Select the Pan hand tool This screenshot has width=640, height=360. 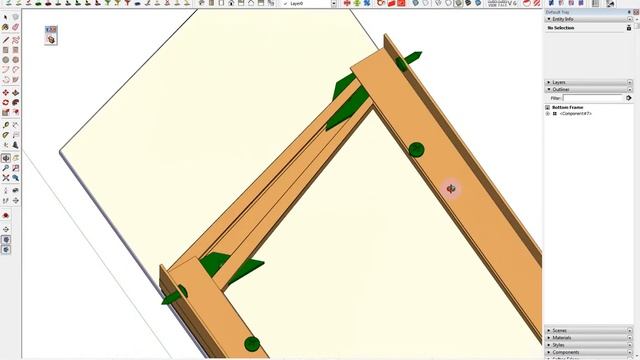pyautogui.click(x=16, y=158)
